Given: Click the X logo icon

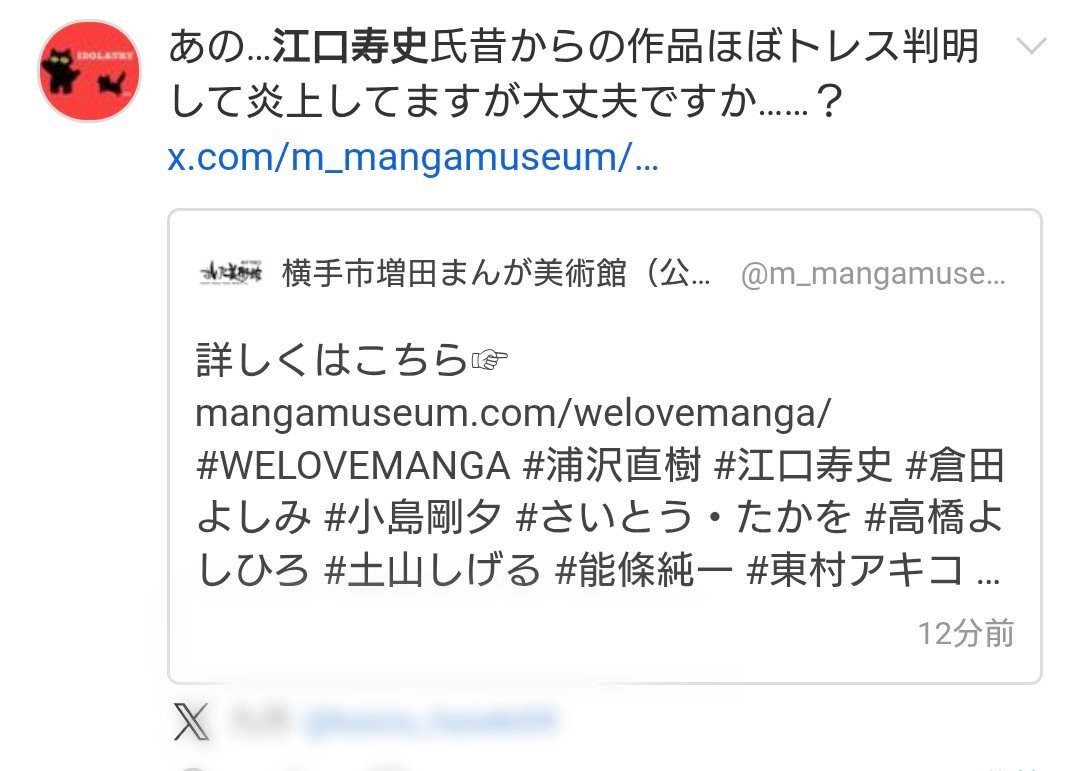Looking at the screenshot, I should (191, 721).
